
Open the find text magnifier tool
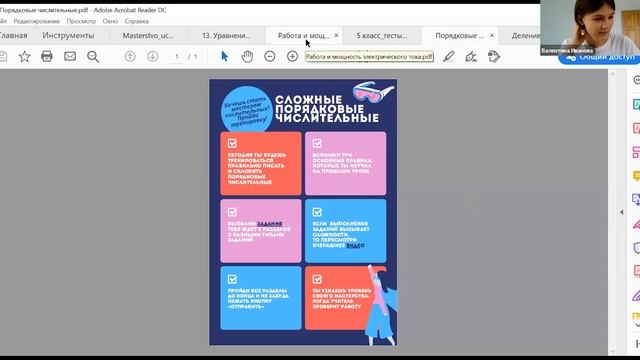(93, 56)
